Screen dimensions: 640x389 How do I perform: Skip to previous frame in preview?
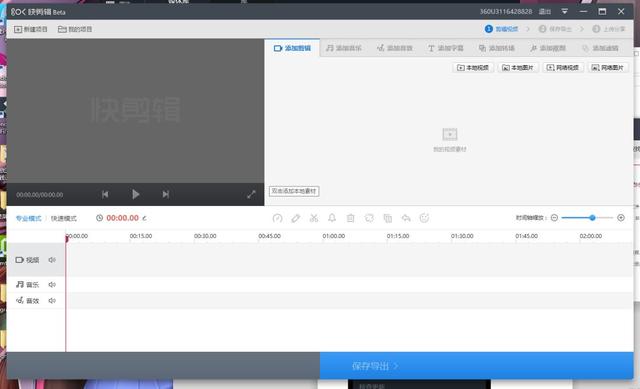coord(105,194)
